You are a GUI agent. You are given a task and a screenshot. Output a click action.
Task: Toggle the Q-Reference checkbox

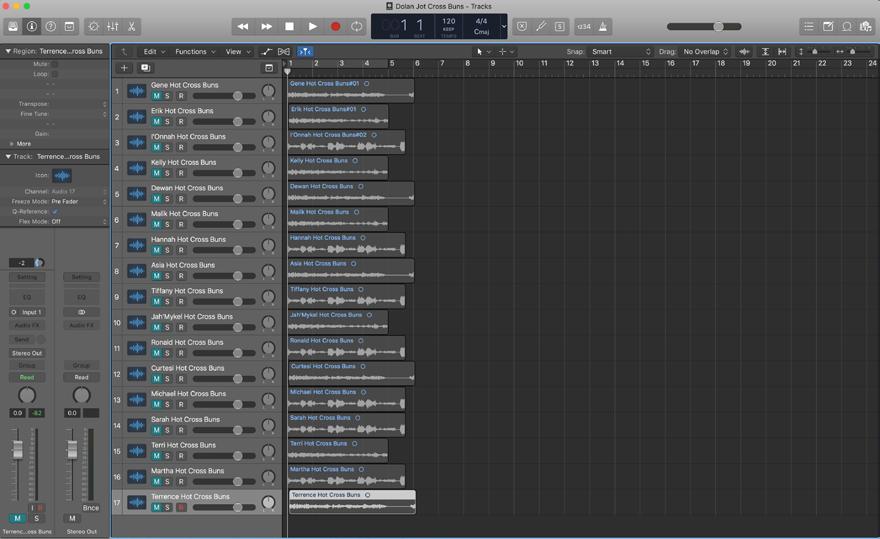pos(55,212)
